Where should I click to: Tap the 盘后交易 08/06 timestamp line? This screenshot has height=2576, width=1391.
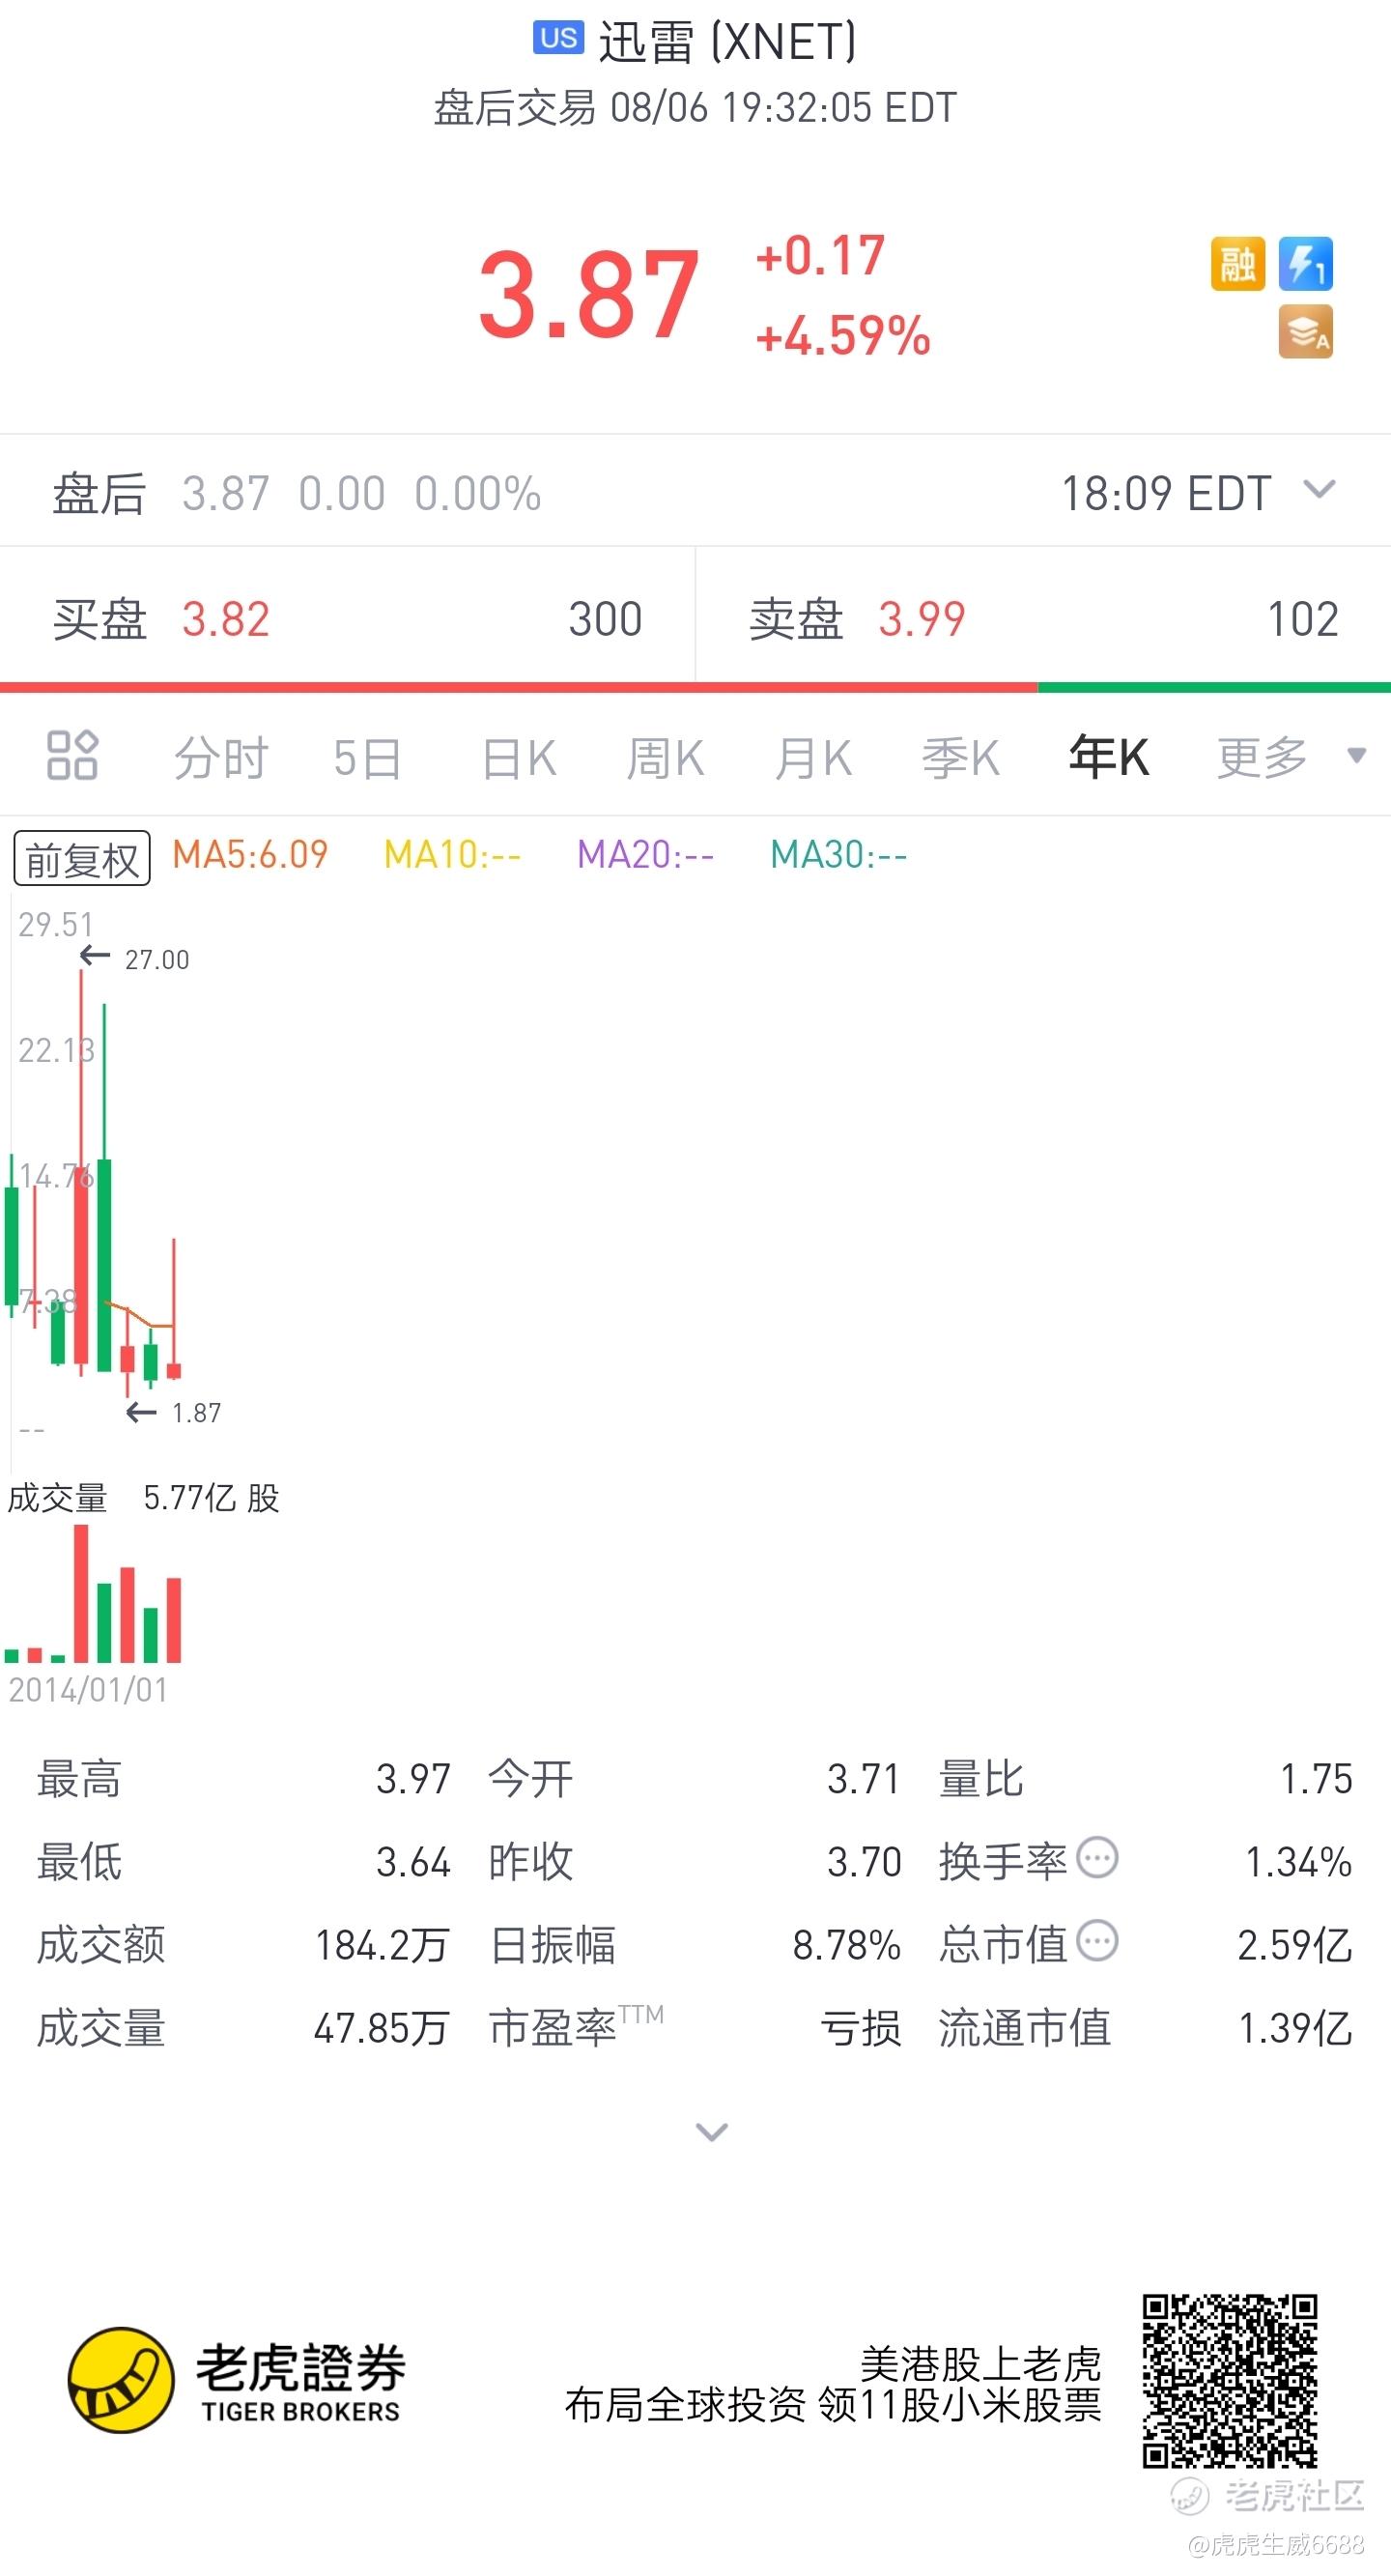(695, 107)
